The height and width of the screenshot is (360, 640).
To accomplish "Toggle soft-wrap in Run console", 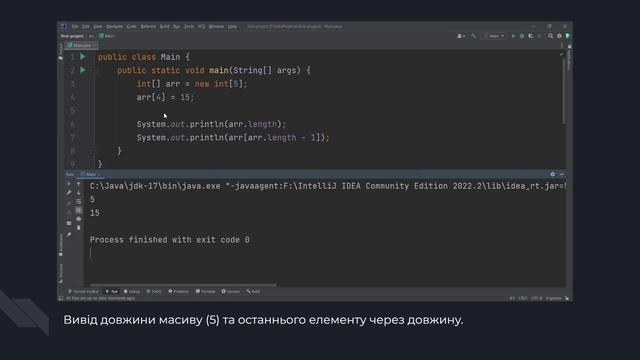I will click(79, 202).
